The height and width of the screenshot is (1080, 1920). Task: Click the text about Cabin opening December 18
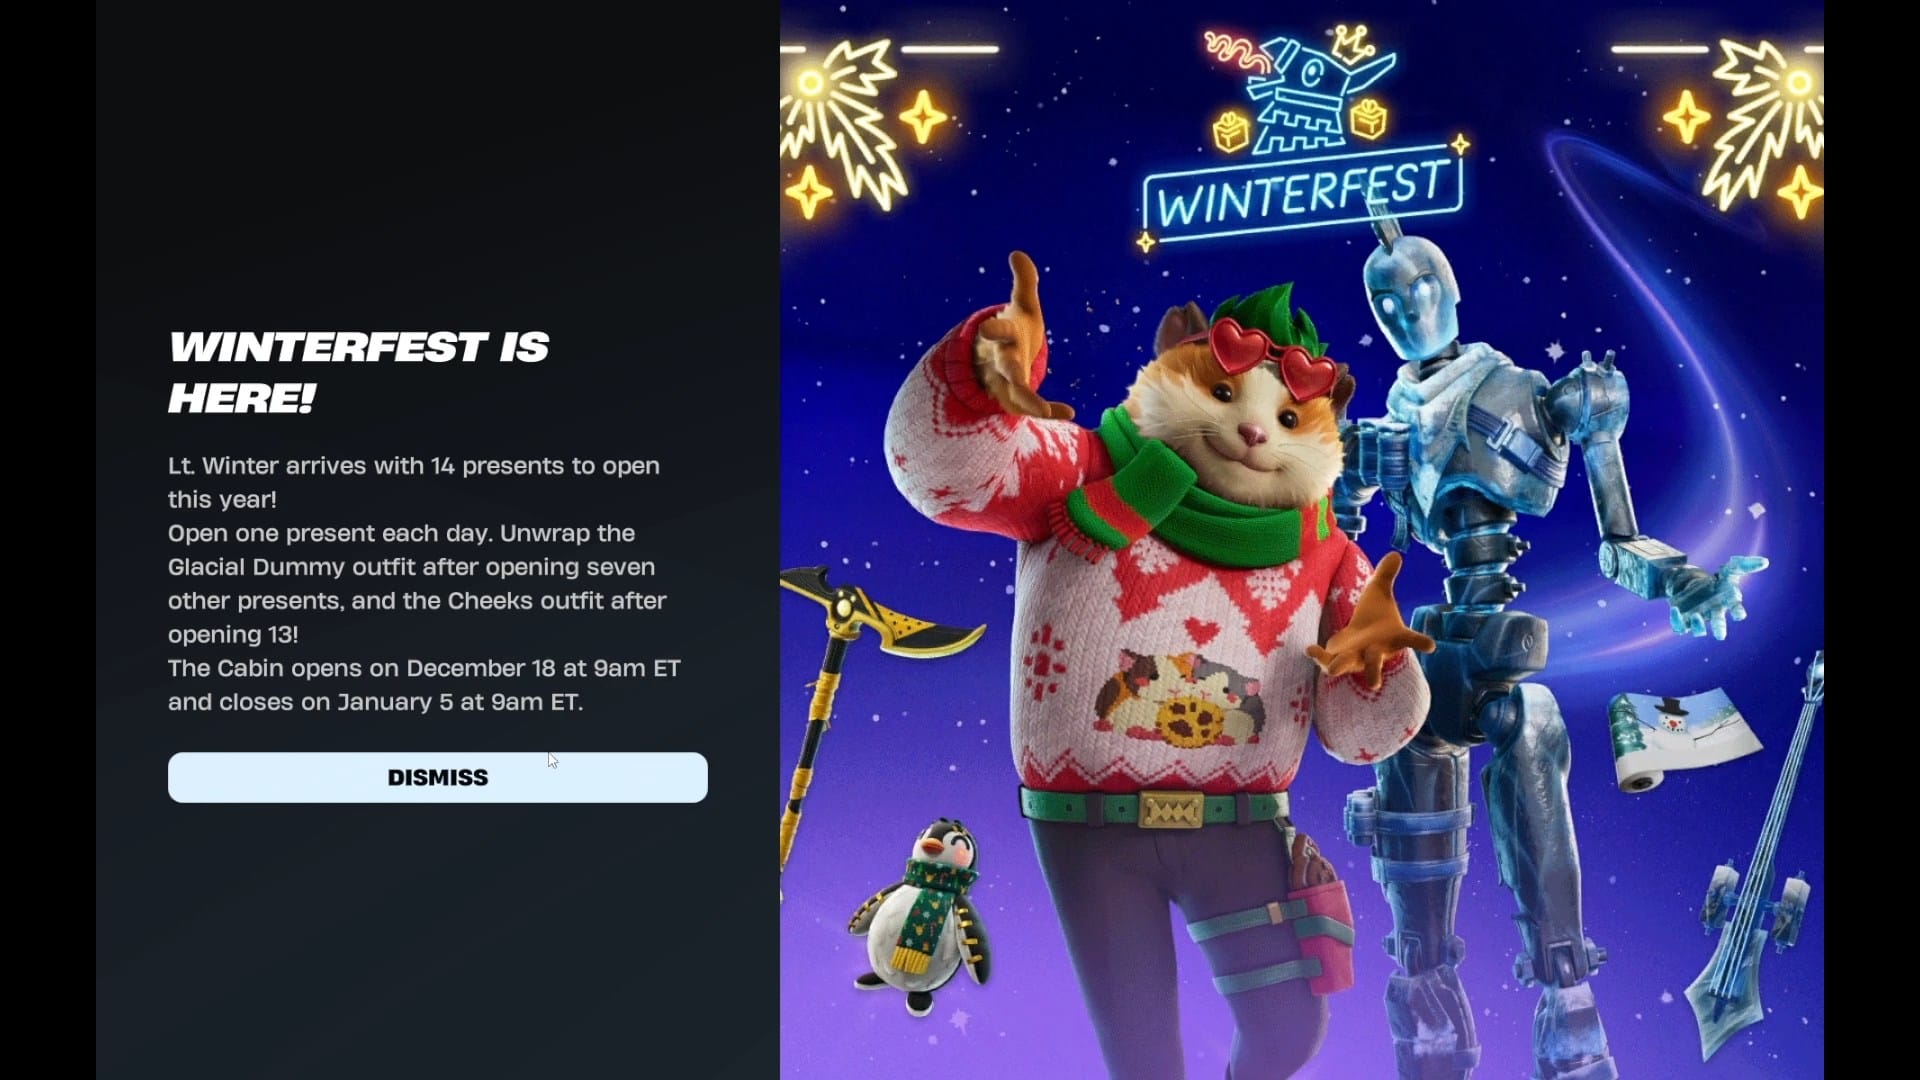click(x=424, y=685)
